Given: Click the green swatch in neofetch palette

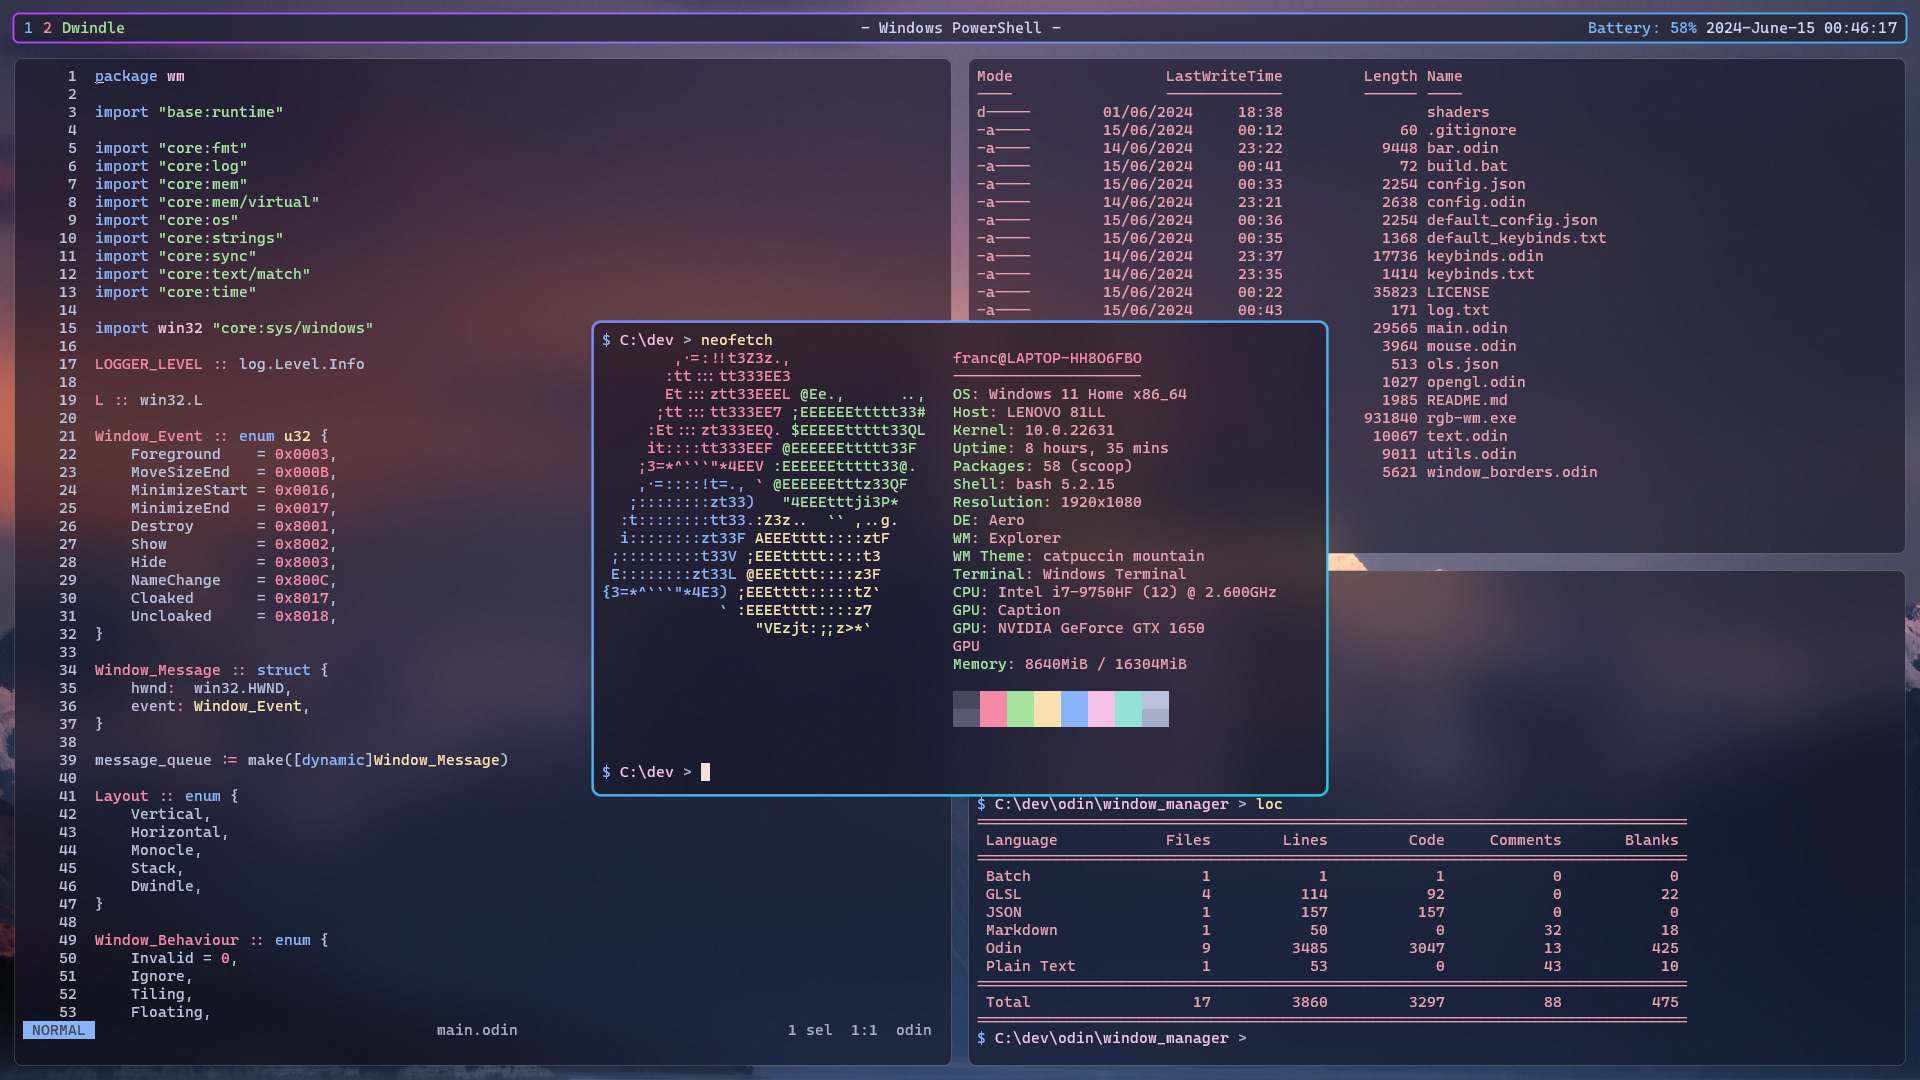Looking at the screenshot, I should click(1020, 709).
